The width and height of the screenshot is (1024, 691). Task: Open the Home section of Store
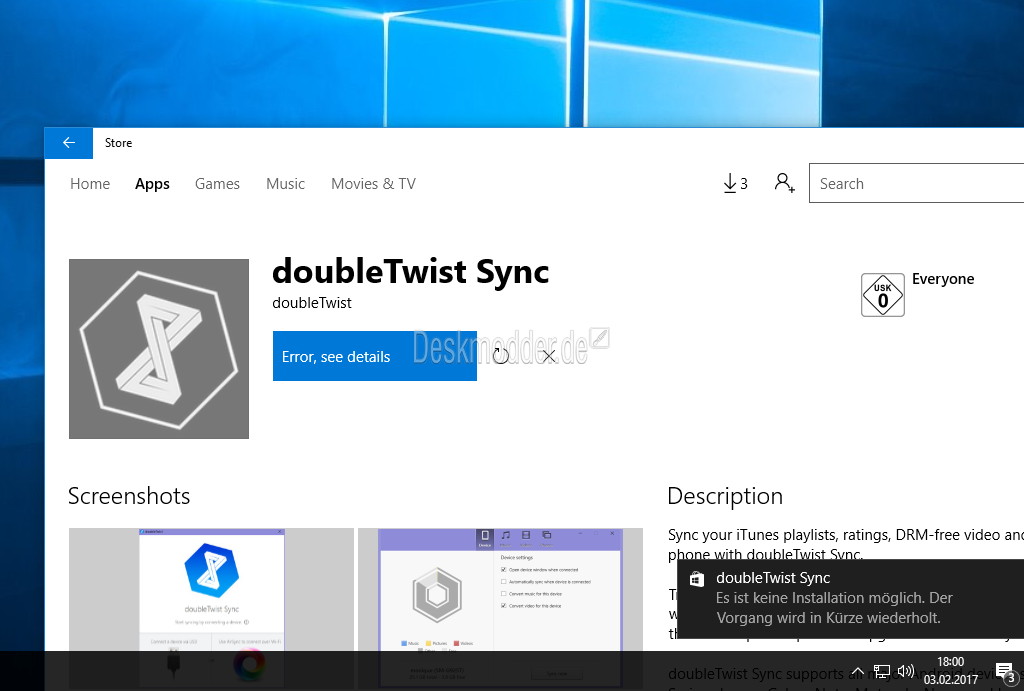pos(90,184)
